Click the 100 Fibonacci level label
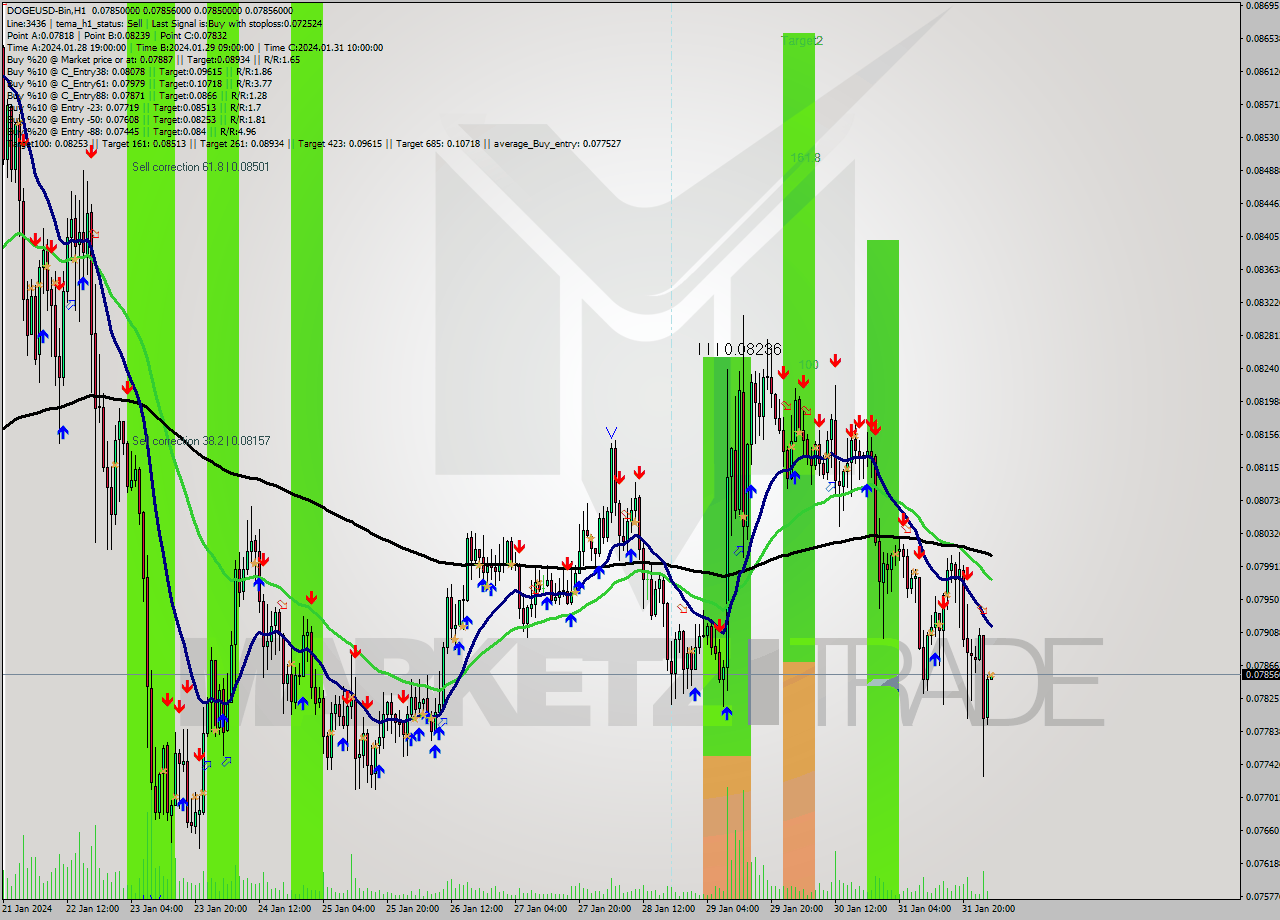1280x920 pixels. point(809,365)
